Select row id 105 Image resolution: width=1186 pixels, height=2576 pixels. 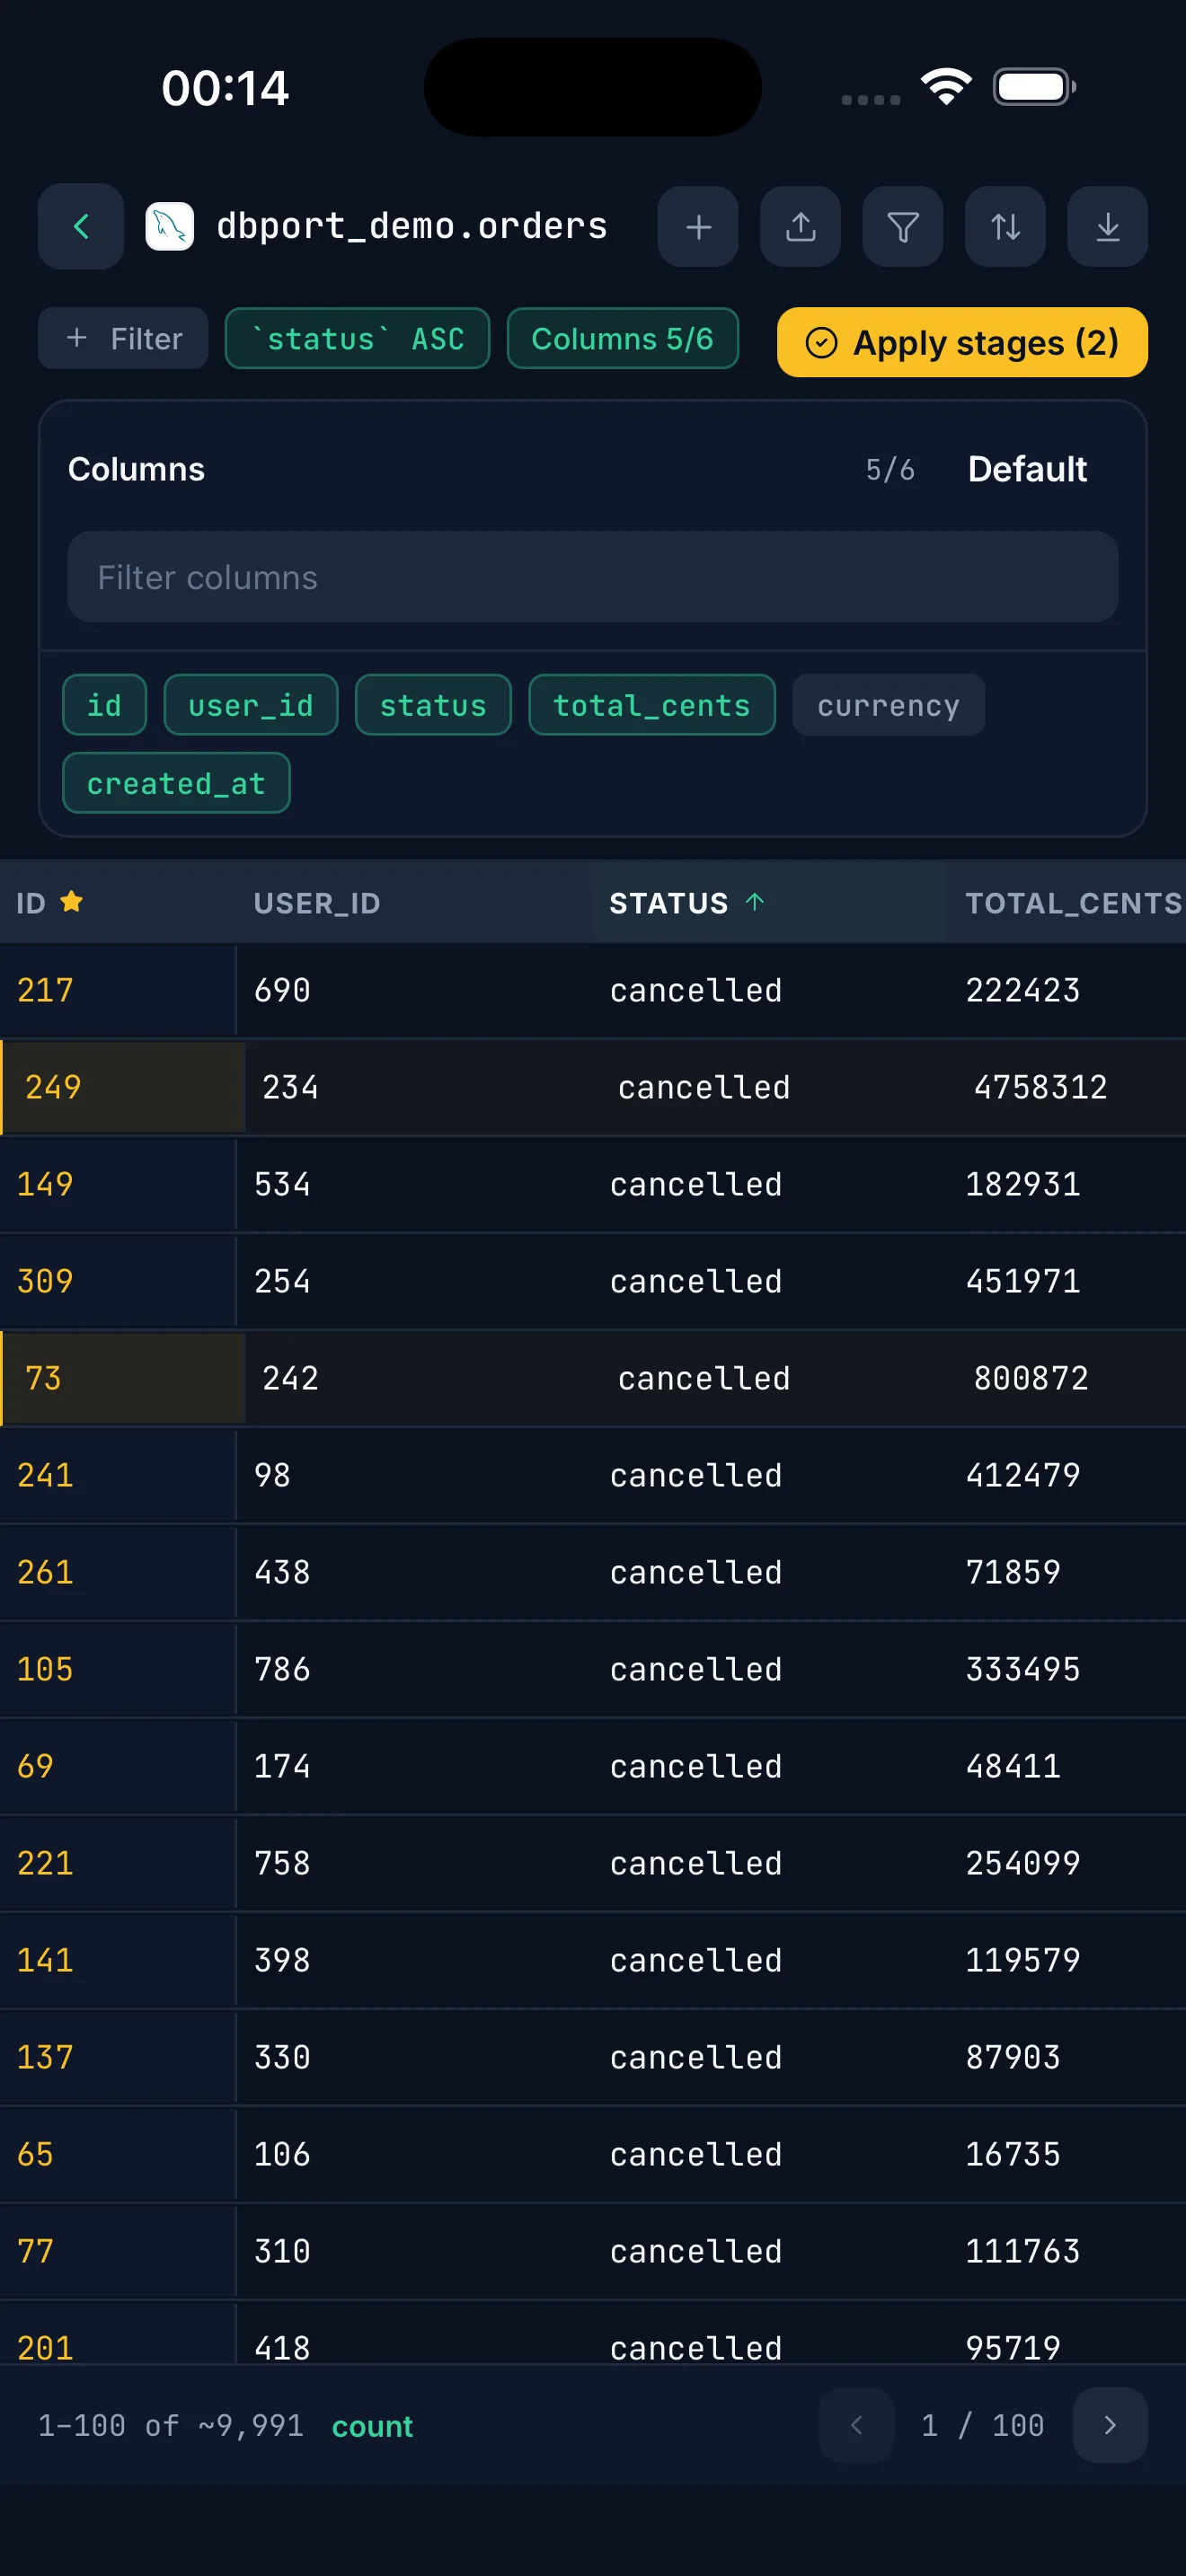[45, 1669]
